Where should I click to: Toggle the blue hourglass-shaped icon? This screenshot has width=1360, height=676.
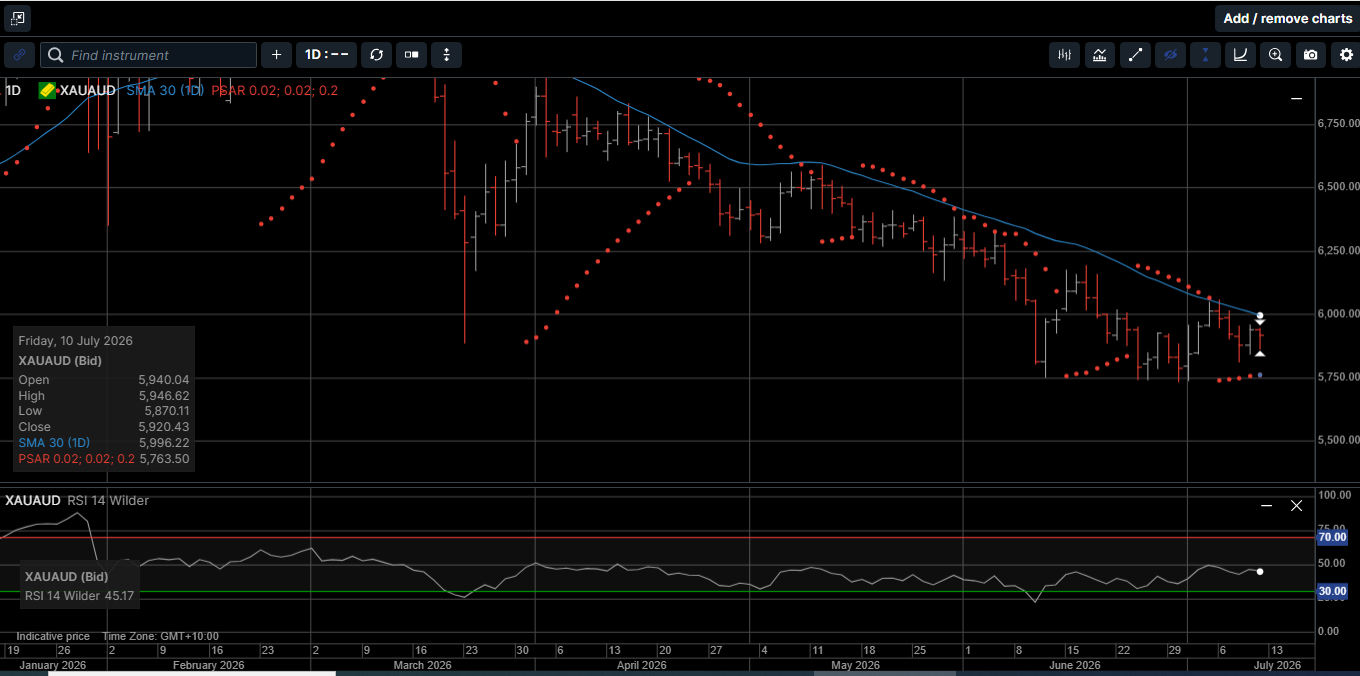(x=1205, y=55)
